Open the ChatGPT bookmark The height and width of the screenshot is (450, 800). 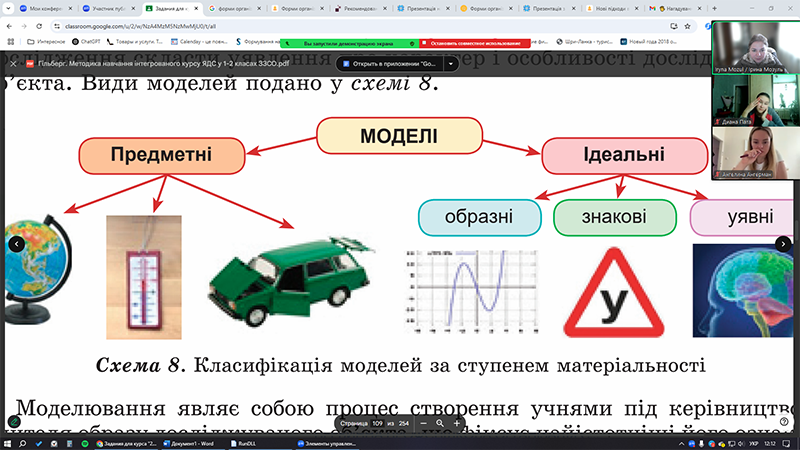click(x=86, y=41)
